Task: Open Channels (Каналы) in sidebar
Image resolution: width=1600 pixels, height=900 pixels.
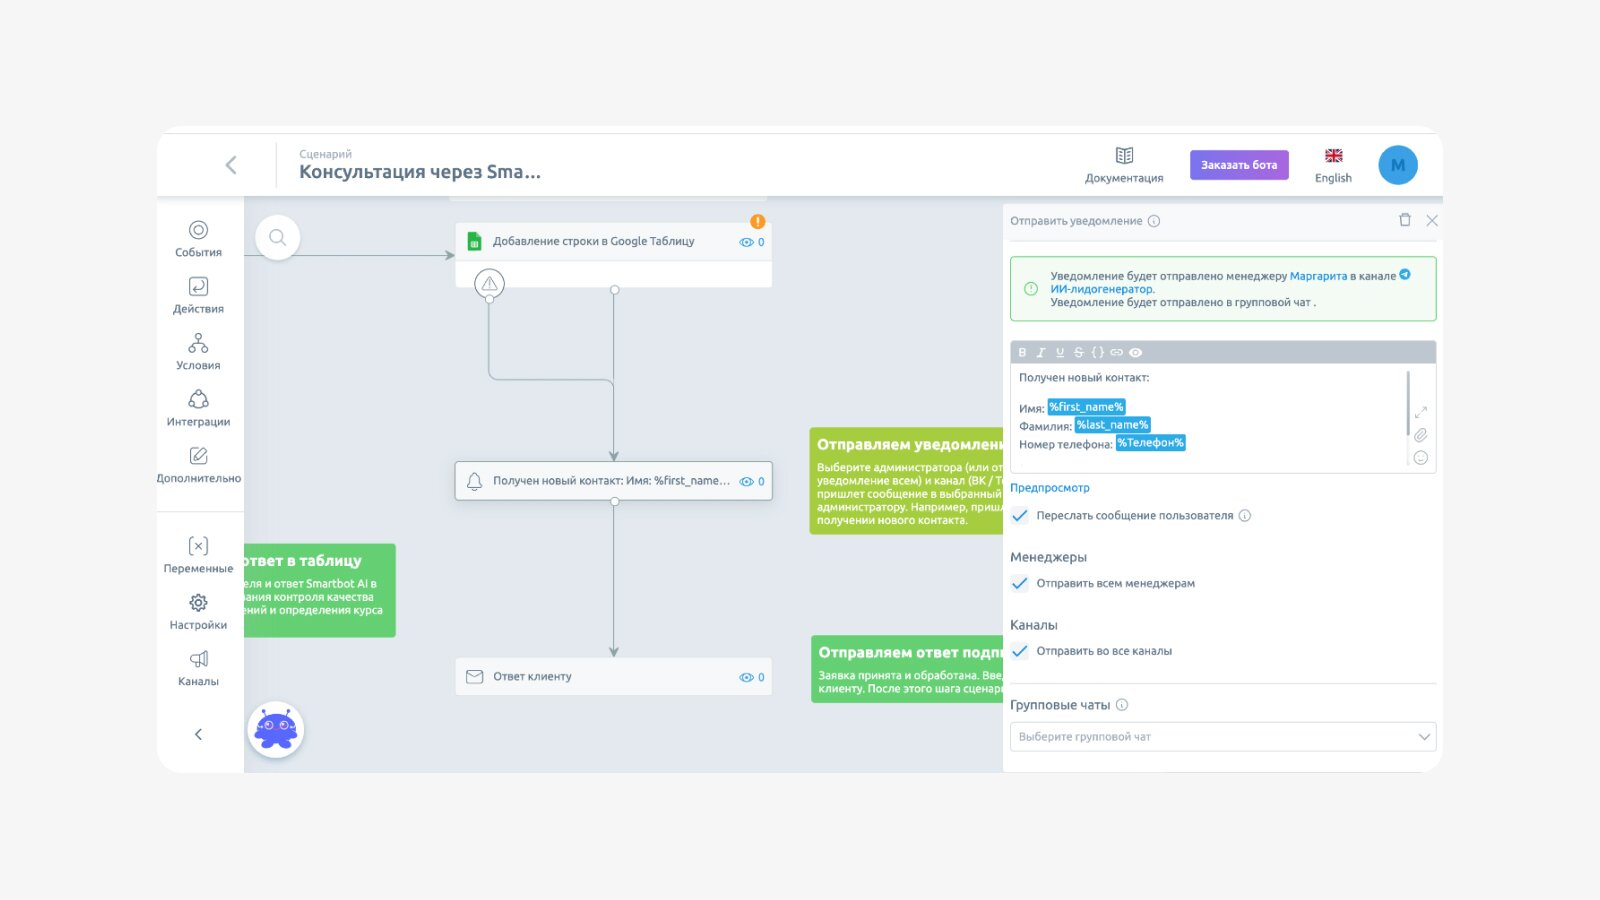Action: 198,667
